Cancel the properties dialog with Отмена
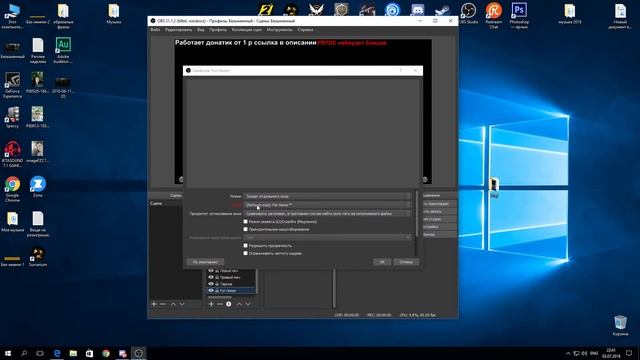The width and height of the screenshot is (640, 360). tap(406, 262)
